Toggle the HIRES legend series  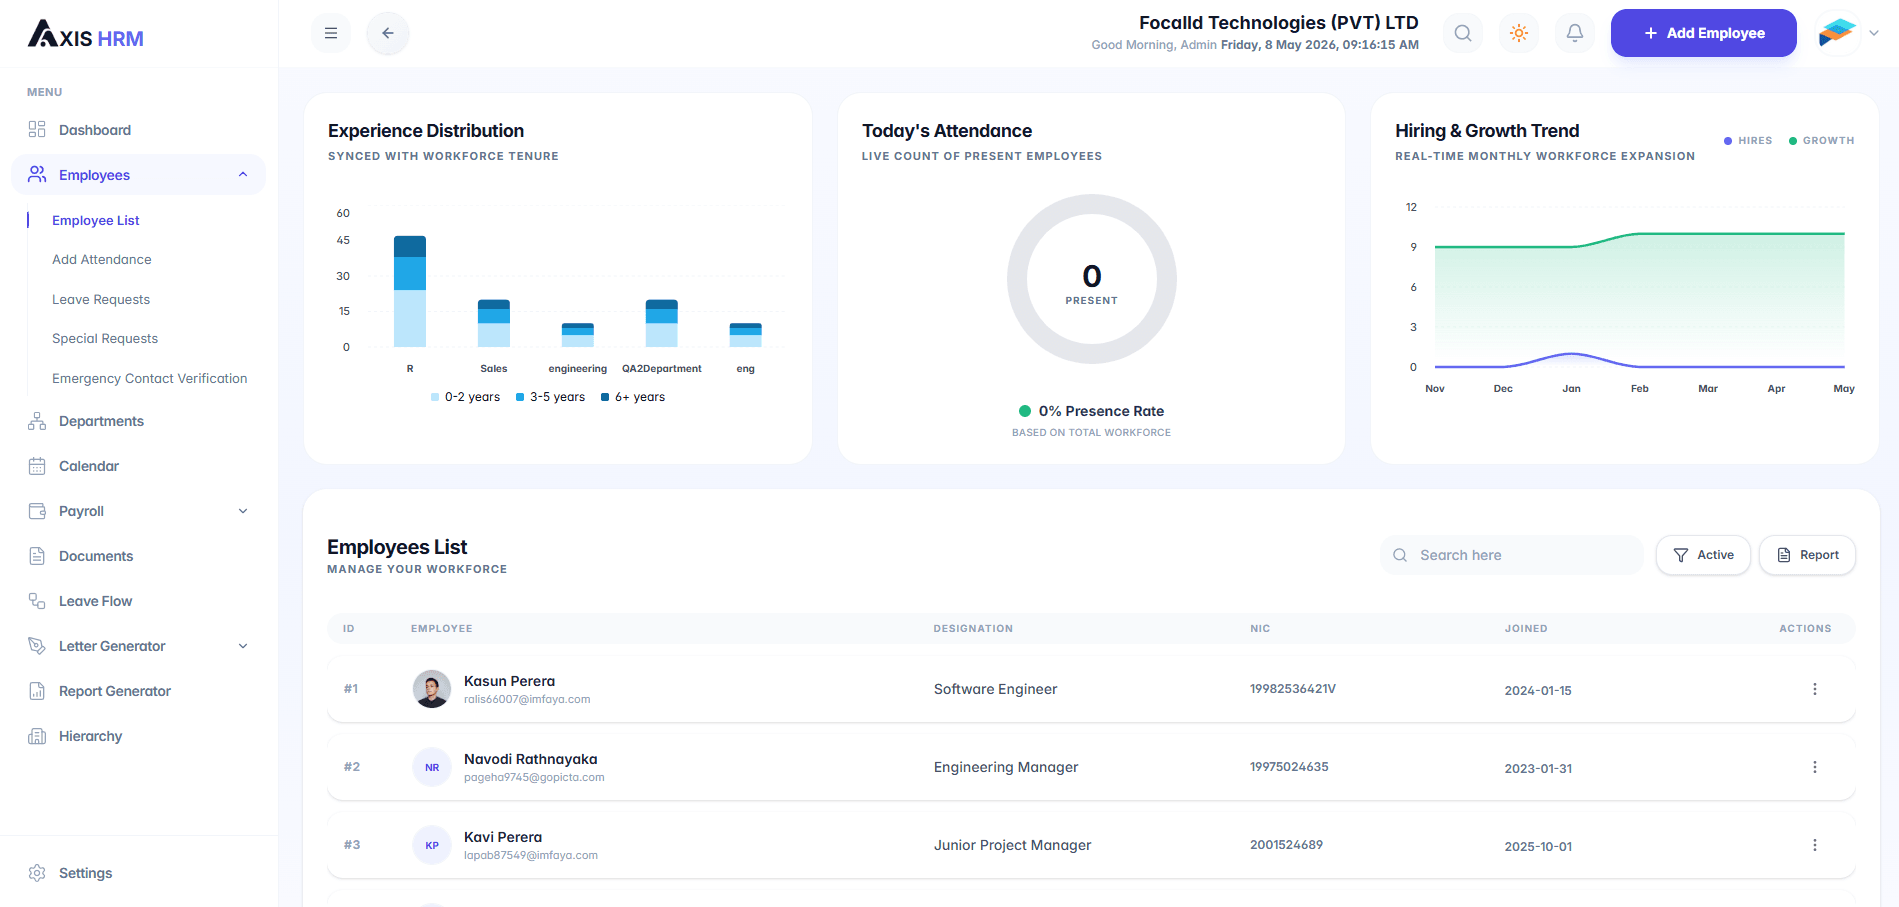[1748, 141]
